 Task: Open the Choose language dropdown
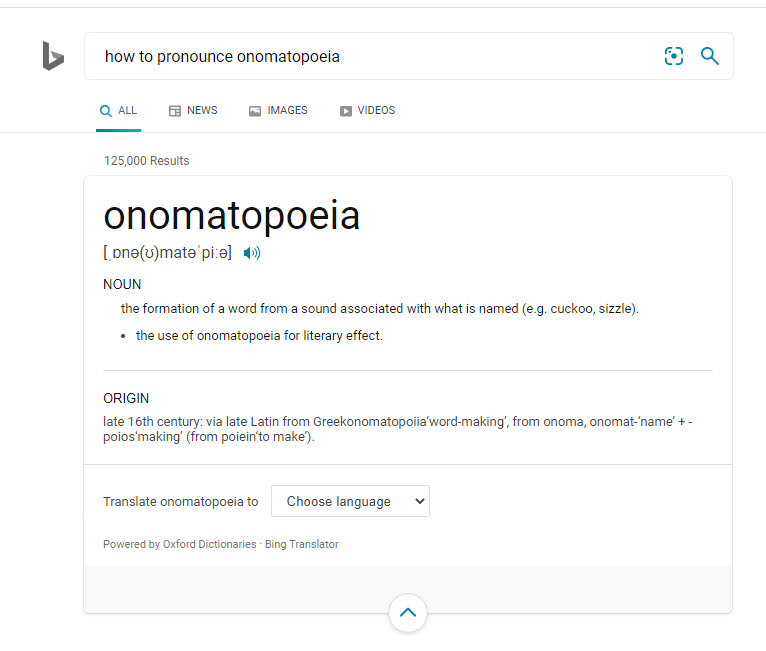350,501
